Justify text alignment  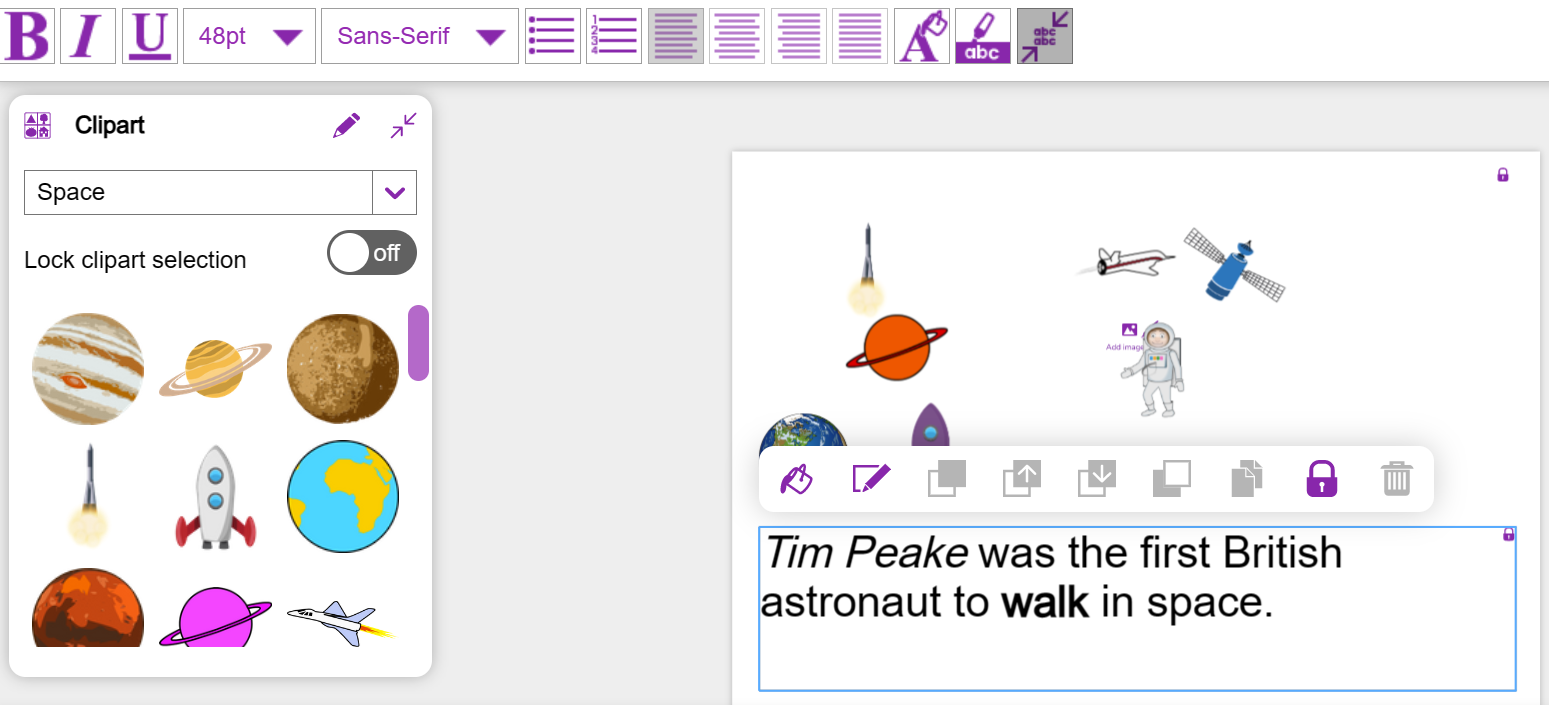pyautogui.click(x=860, y=36)
